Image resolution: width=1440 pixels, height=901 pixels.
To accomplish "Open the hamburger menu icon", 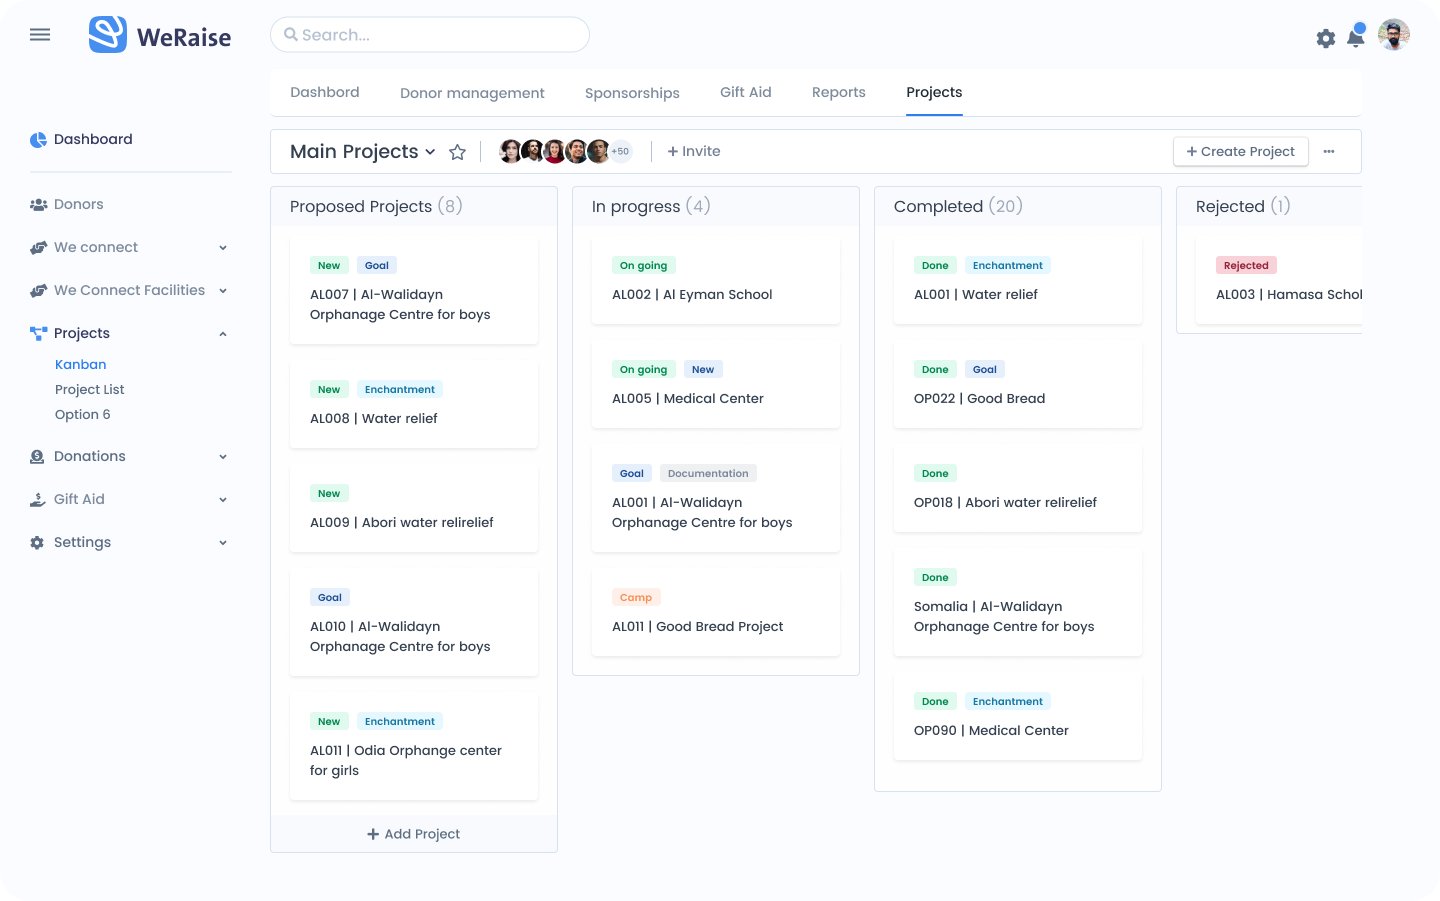I will (x=40, y=35).
